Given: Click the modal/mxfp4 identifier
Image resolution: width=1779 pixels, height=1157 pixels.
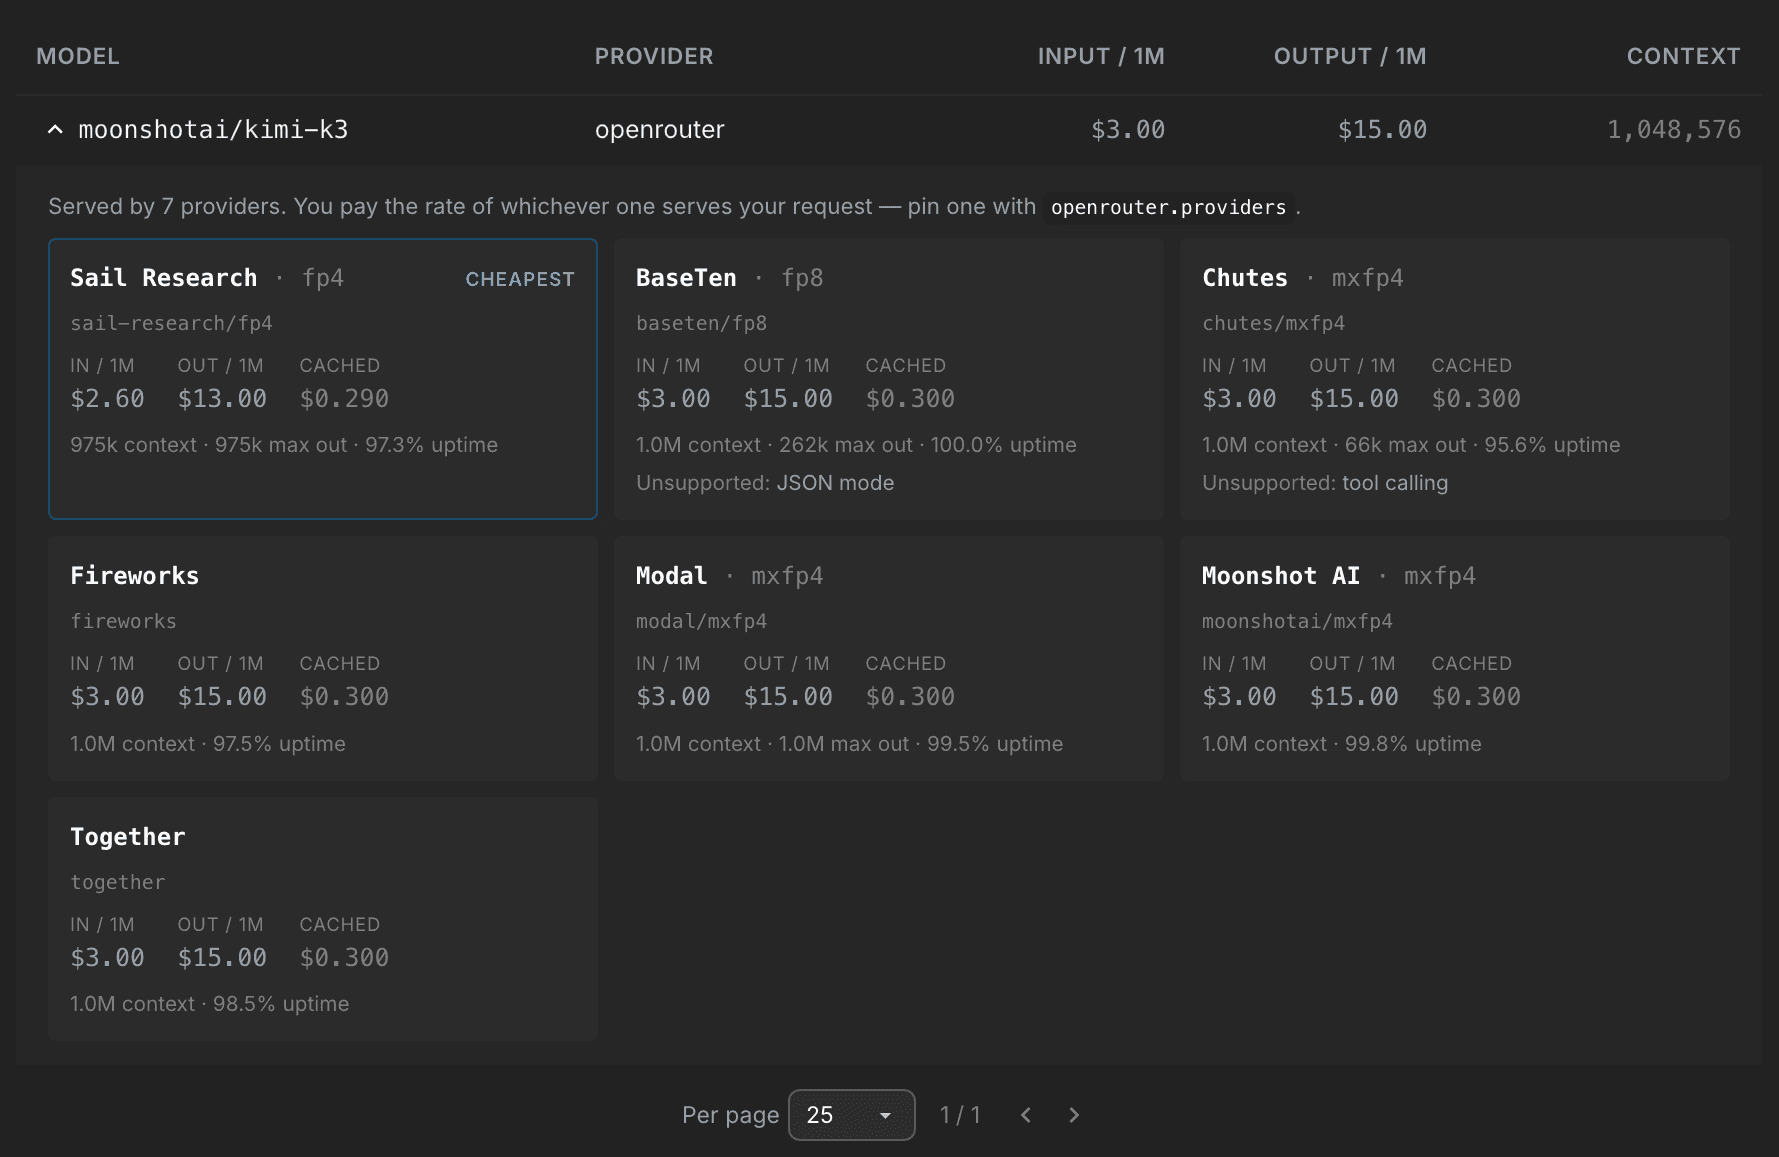Looking at the screenshot, I should coord(702,621).
